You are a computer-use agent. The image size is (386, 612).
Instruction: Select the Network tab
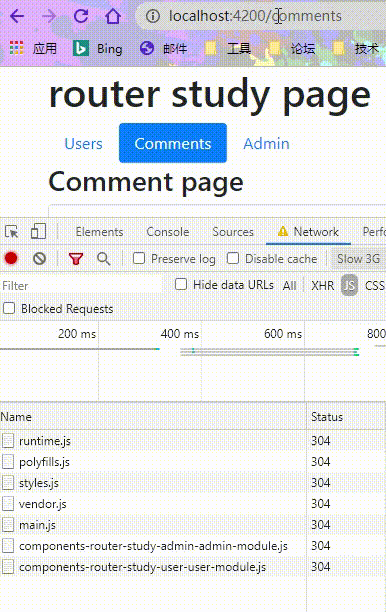point(308,232)
